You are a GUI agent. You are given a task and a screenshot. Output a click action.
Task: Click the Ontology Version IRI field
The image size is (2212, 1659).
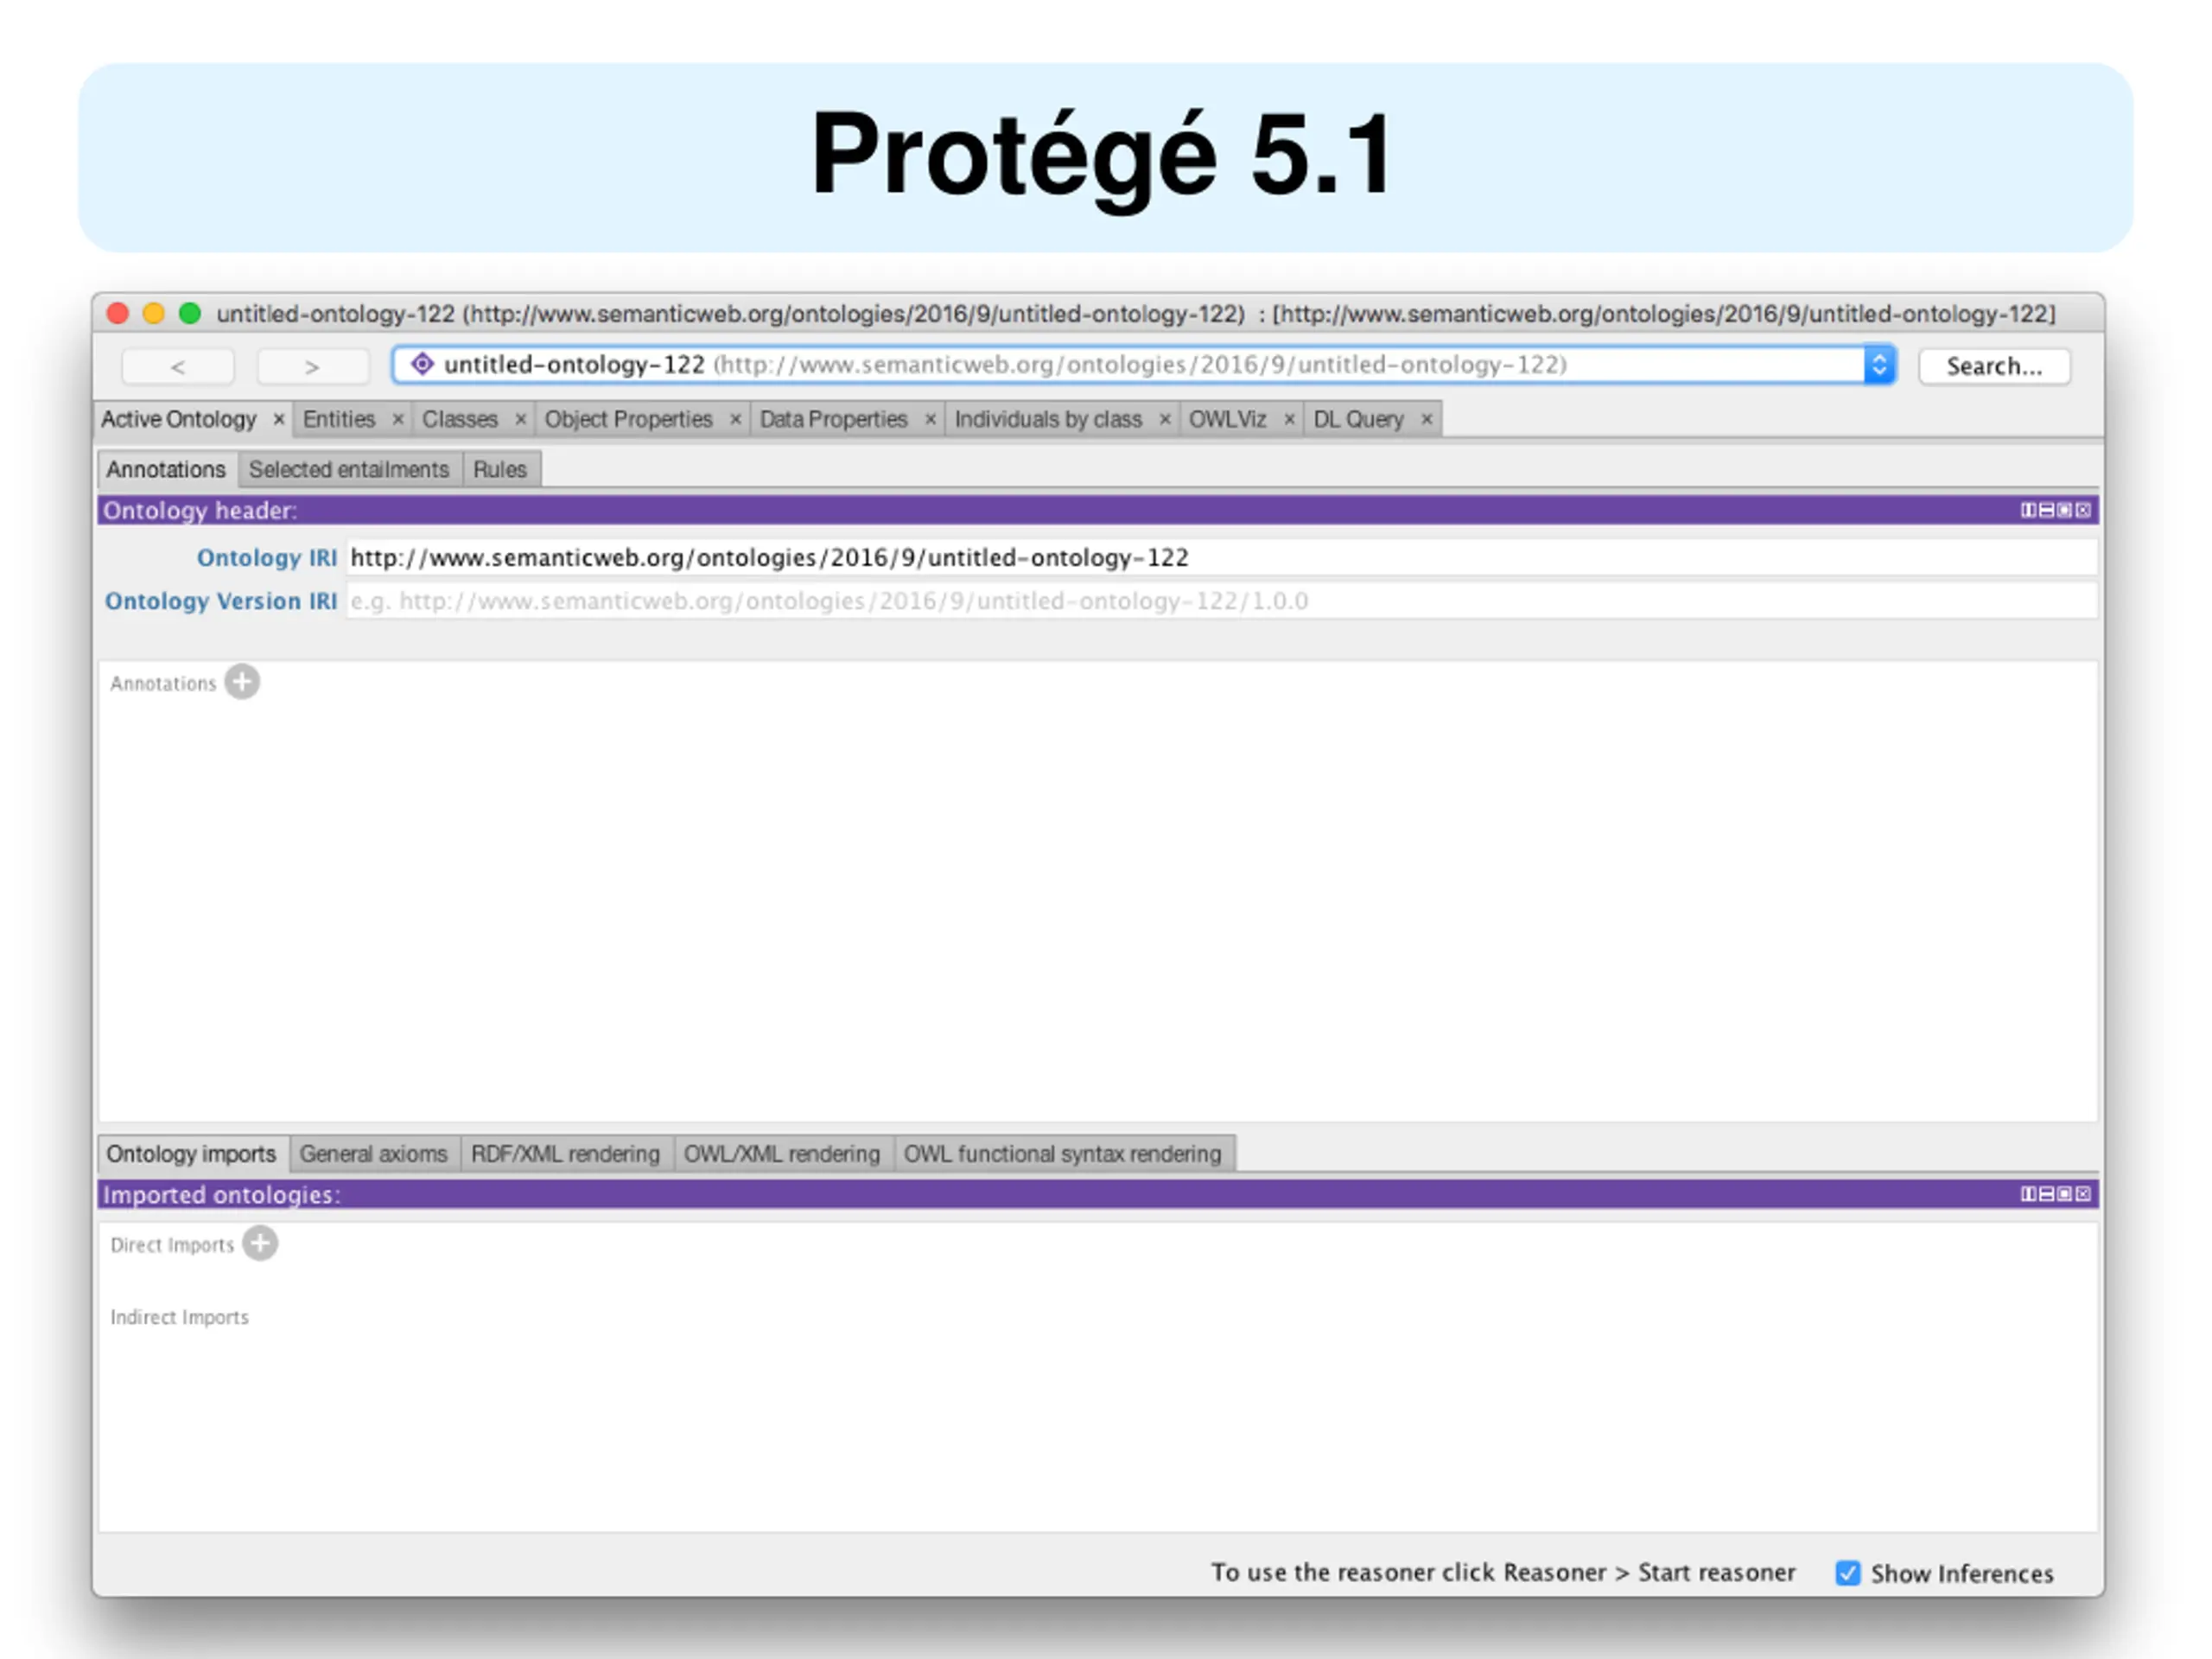(1221, 601)
